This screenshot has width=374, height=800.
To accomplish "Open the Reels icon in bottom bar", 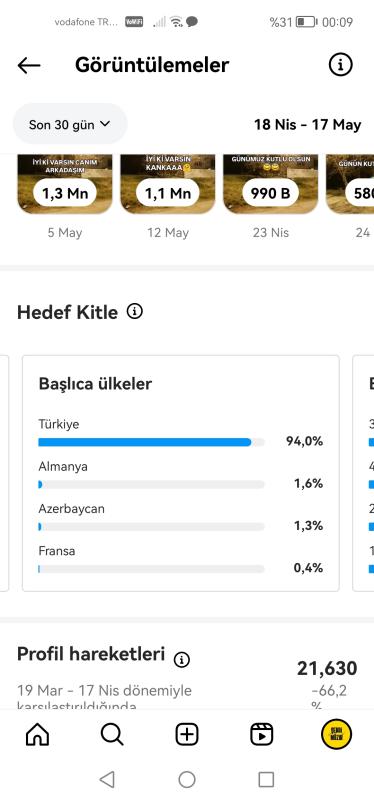I will (x=262, y=735).
